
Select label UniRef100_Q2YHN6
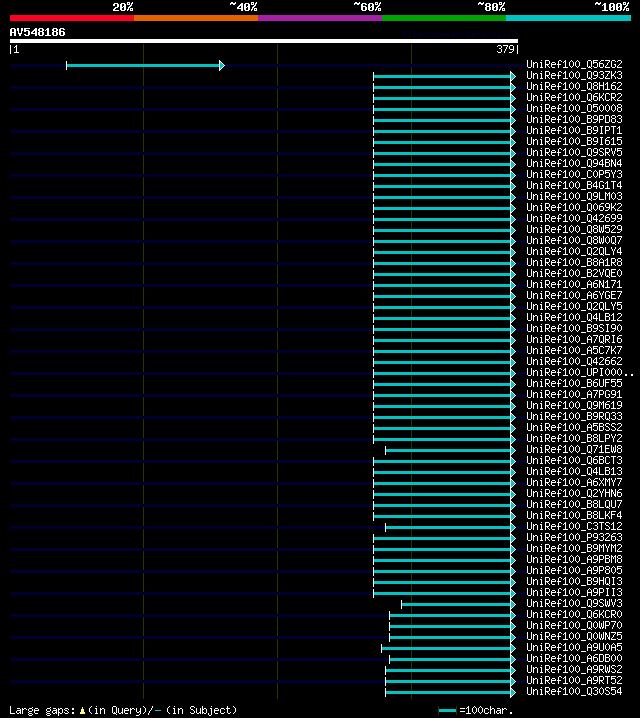(x=574, y=493)
